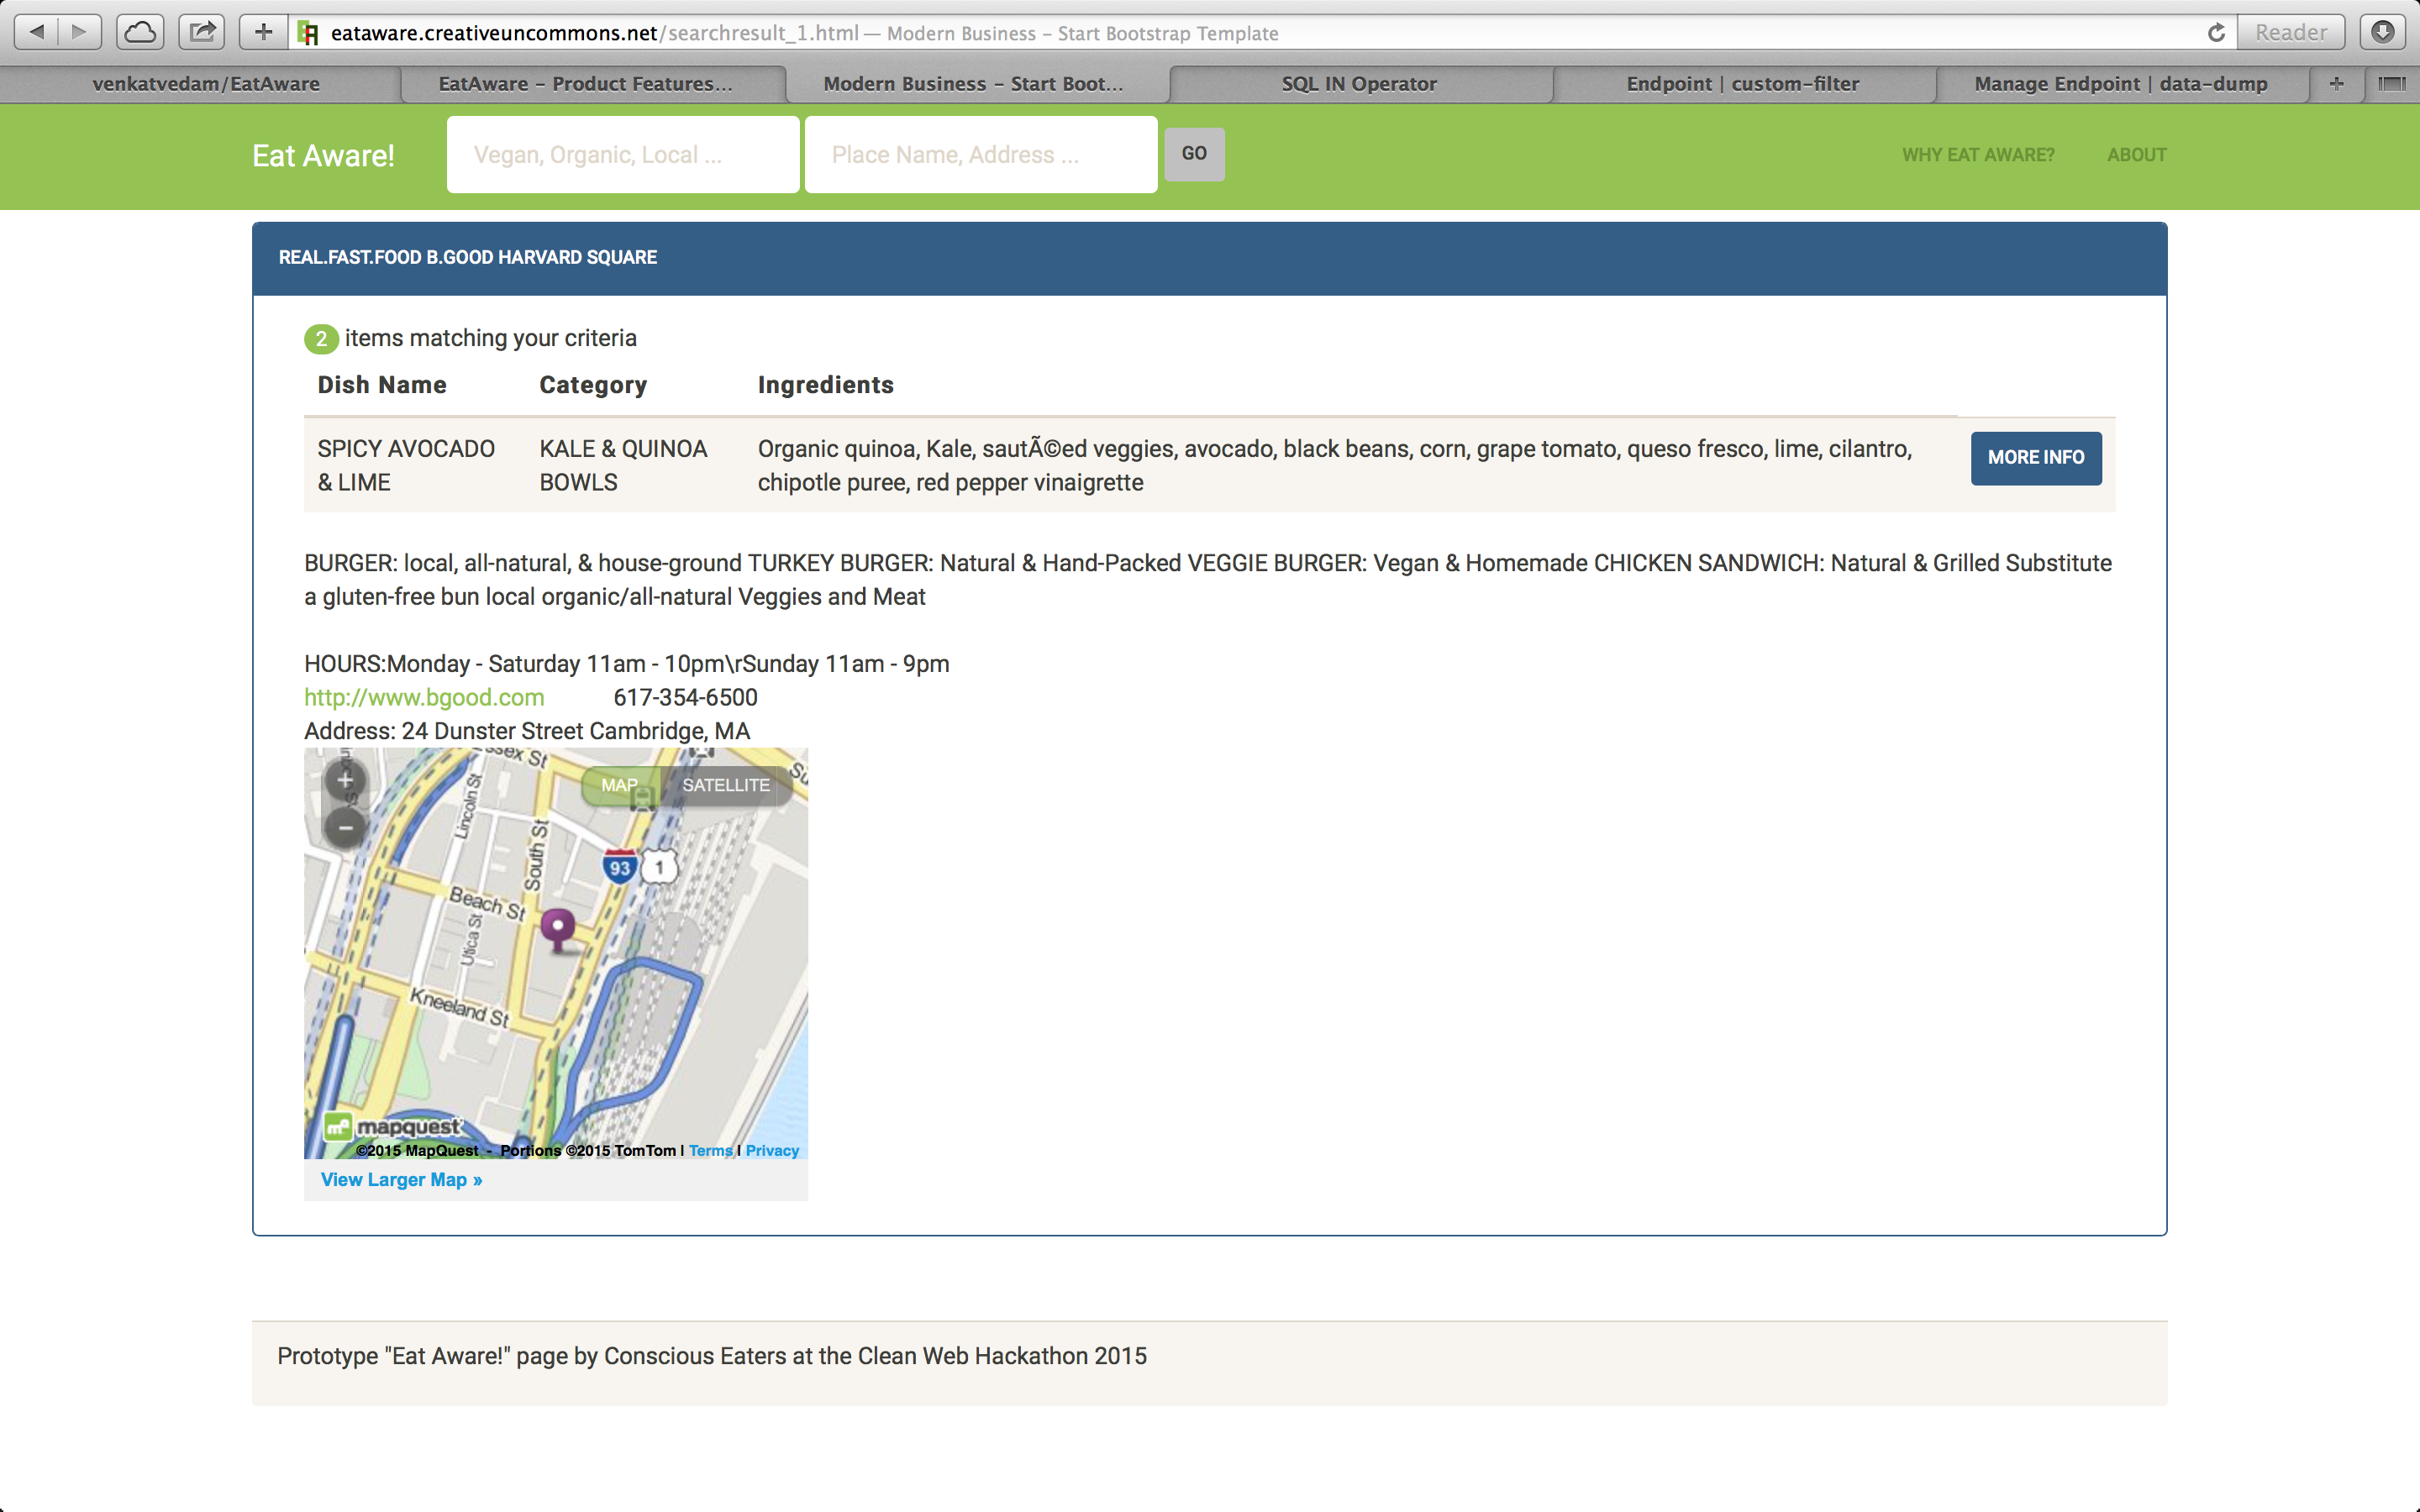Switch to SQL IN Operator tab

(x=1359, y=84)
